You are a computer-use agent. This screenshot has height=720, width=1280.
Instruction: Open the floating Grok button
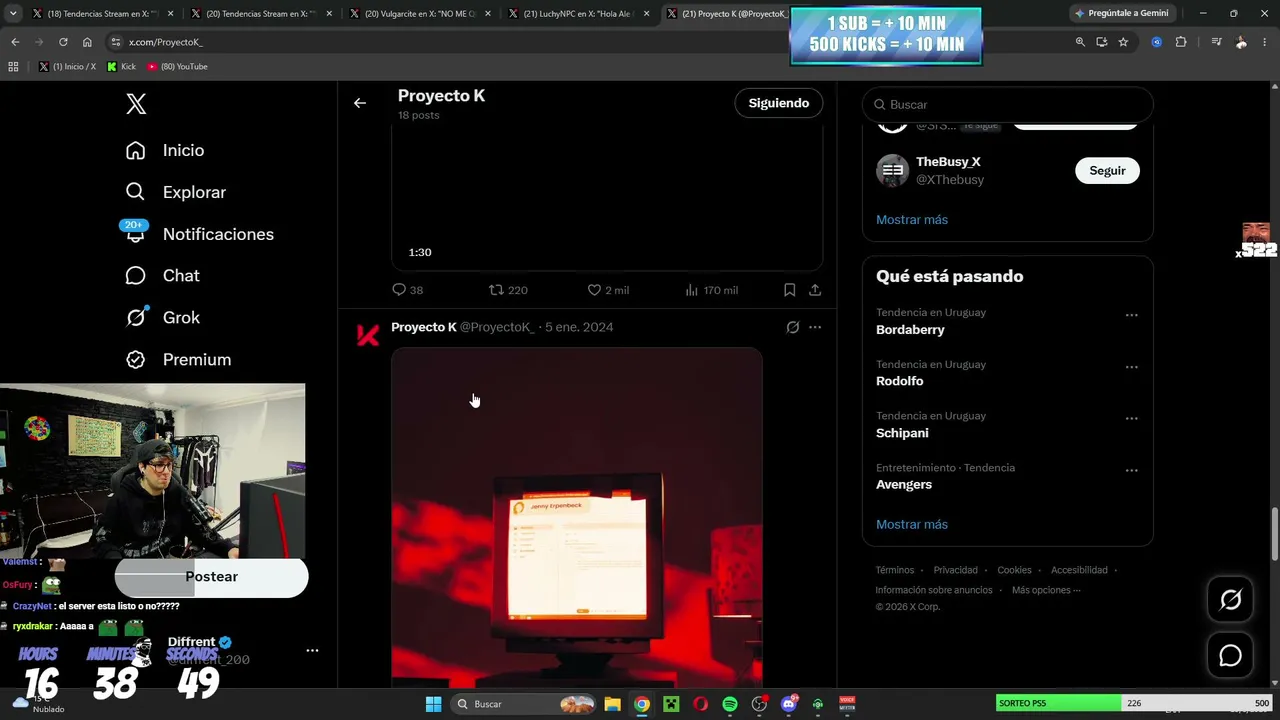point(1231,599)
